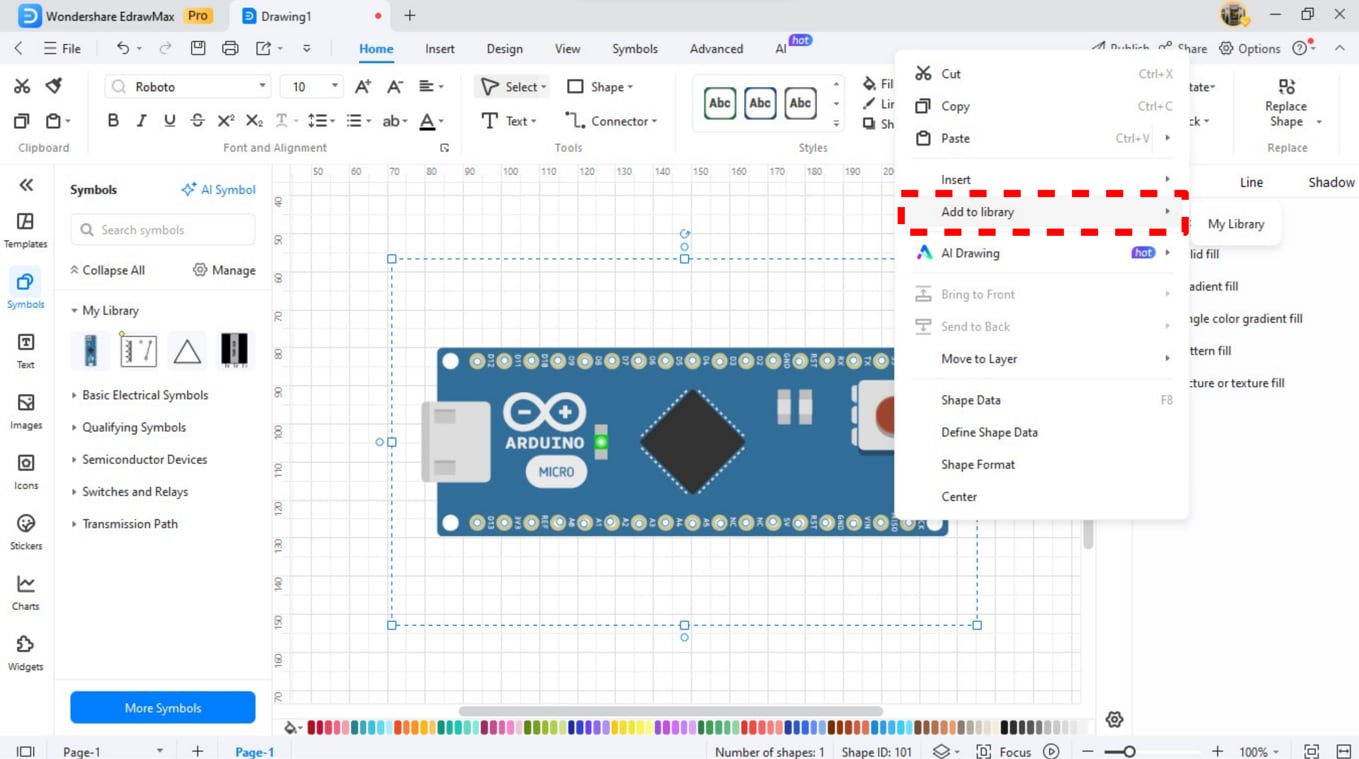Choose Add to library in context menu
This screenshot has height=759, width=1359.
[x=1043, y=212]
